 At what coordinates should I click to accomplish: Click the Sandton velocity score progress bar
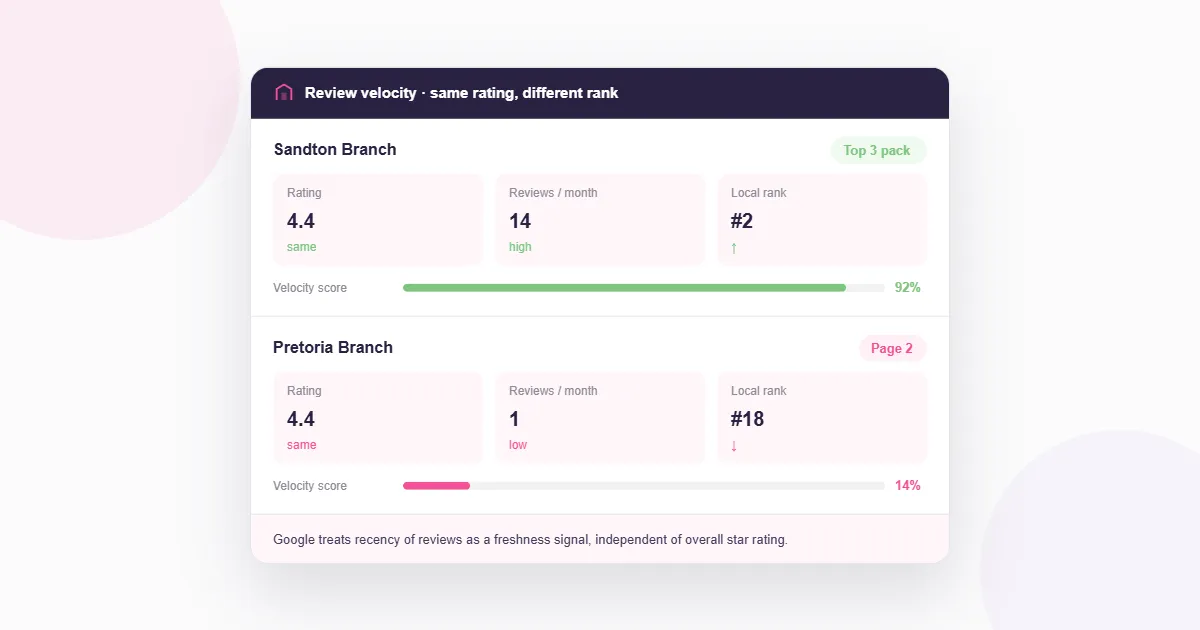pos(644,288)
